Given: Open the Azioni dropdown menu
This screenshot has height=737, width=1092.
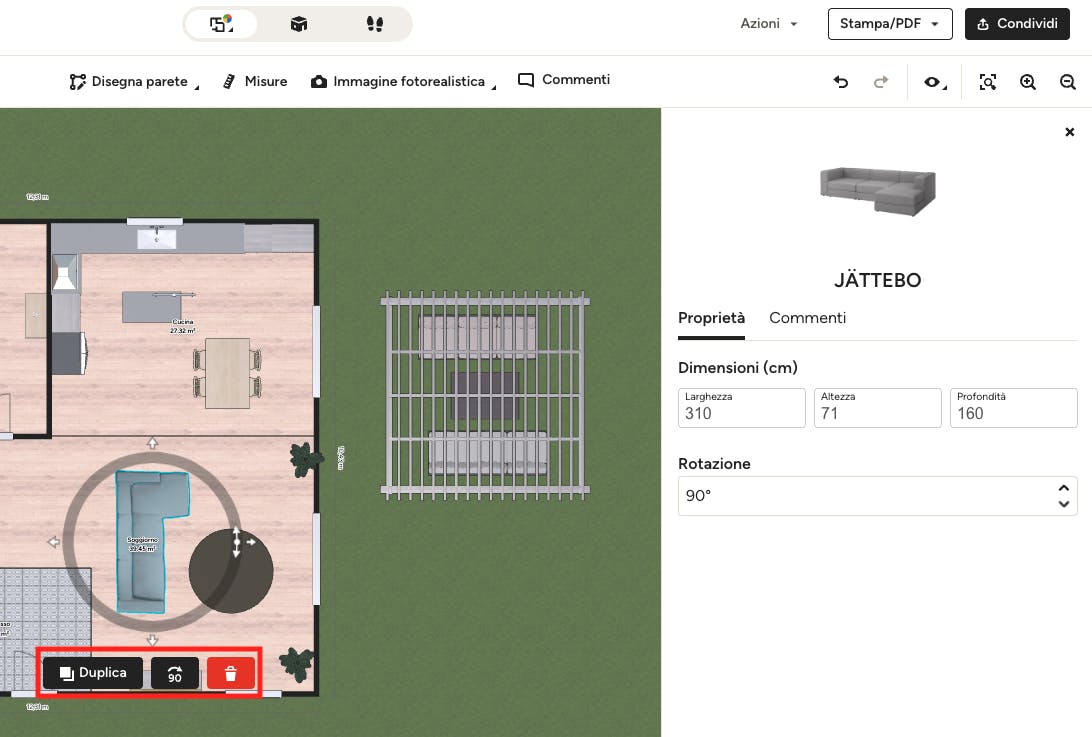Looking at the screenshot, I should pos(769,24).
